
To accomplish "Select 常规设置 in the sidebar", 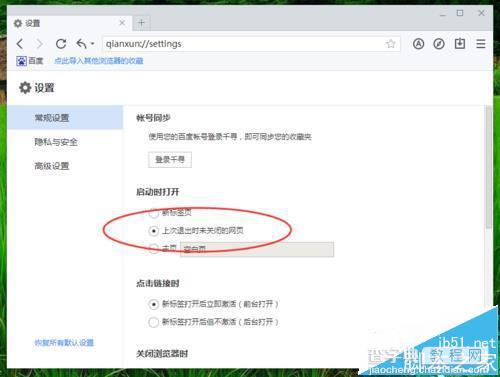I will [x=65, y=118].
